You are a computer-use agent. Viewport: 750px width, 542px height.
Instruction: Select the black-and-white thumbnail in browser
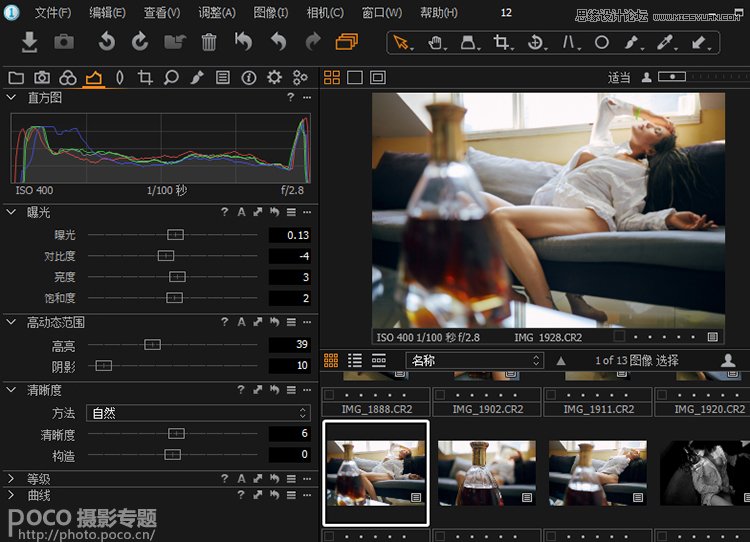[x=704, y=472]
